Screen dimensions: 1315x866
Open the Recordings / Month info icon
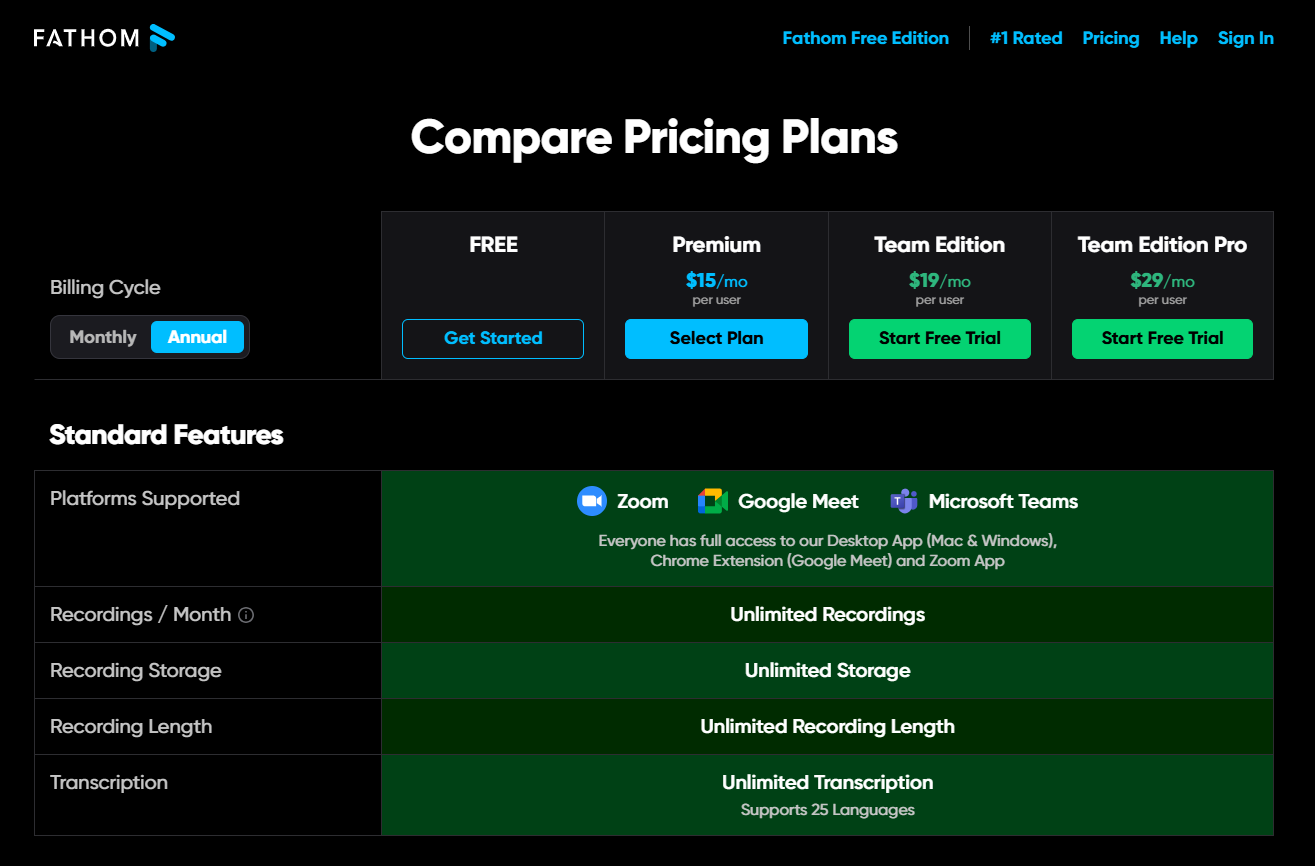coord(246,615)
